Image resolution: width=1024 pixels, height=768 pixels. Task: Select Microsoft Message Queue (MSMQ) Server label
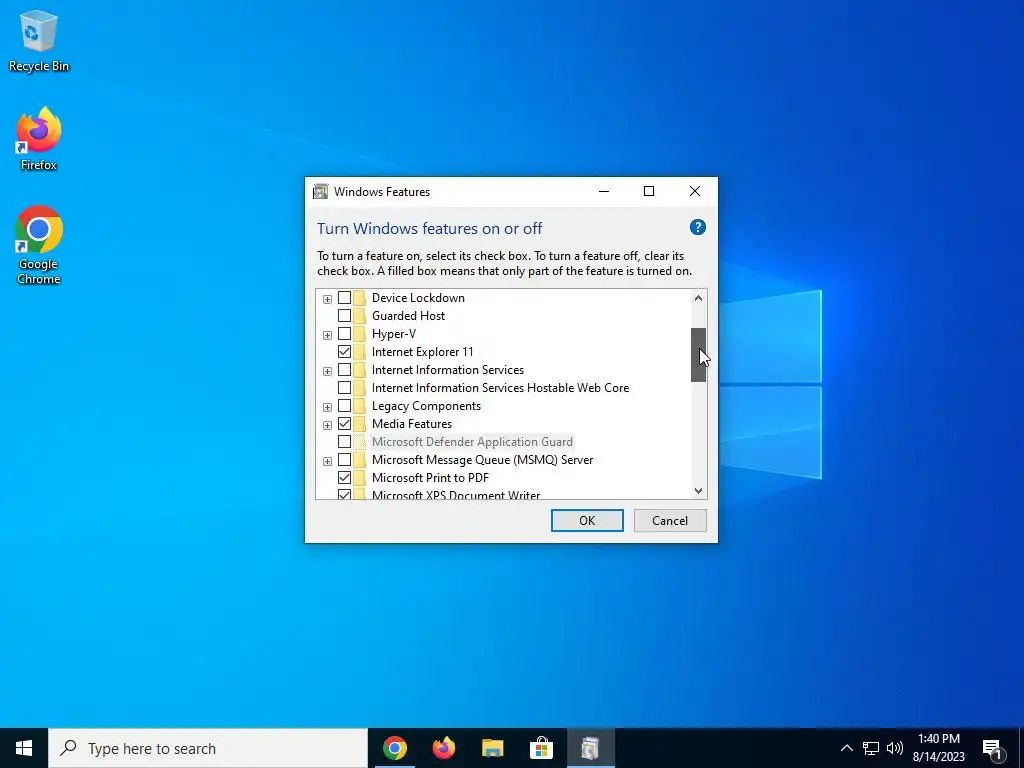483,460
